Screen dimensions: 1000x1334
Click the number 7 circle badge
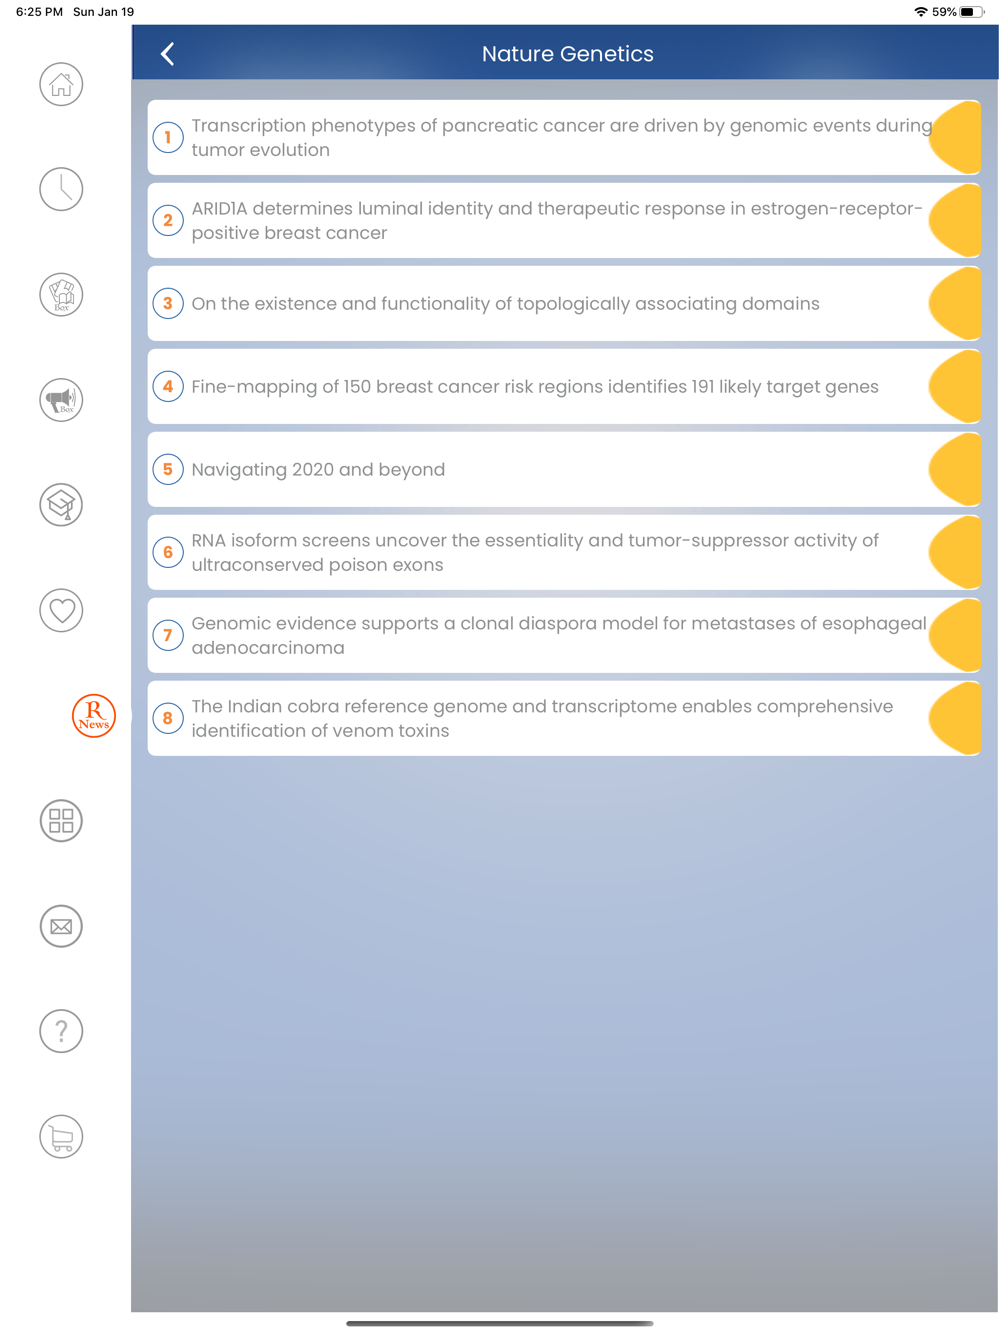pyautogui.click(x=168, y=635)
